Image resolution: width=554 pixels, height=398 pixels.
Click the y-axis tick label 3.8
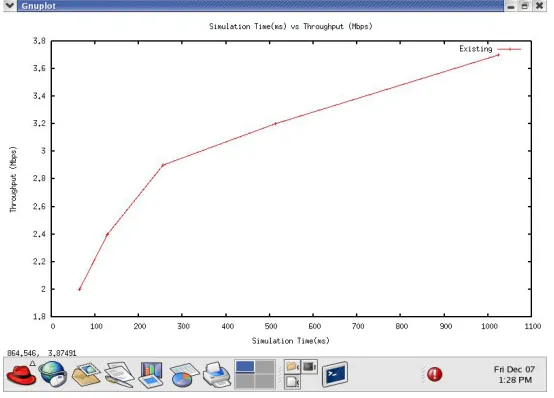[39, 41]
